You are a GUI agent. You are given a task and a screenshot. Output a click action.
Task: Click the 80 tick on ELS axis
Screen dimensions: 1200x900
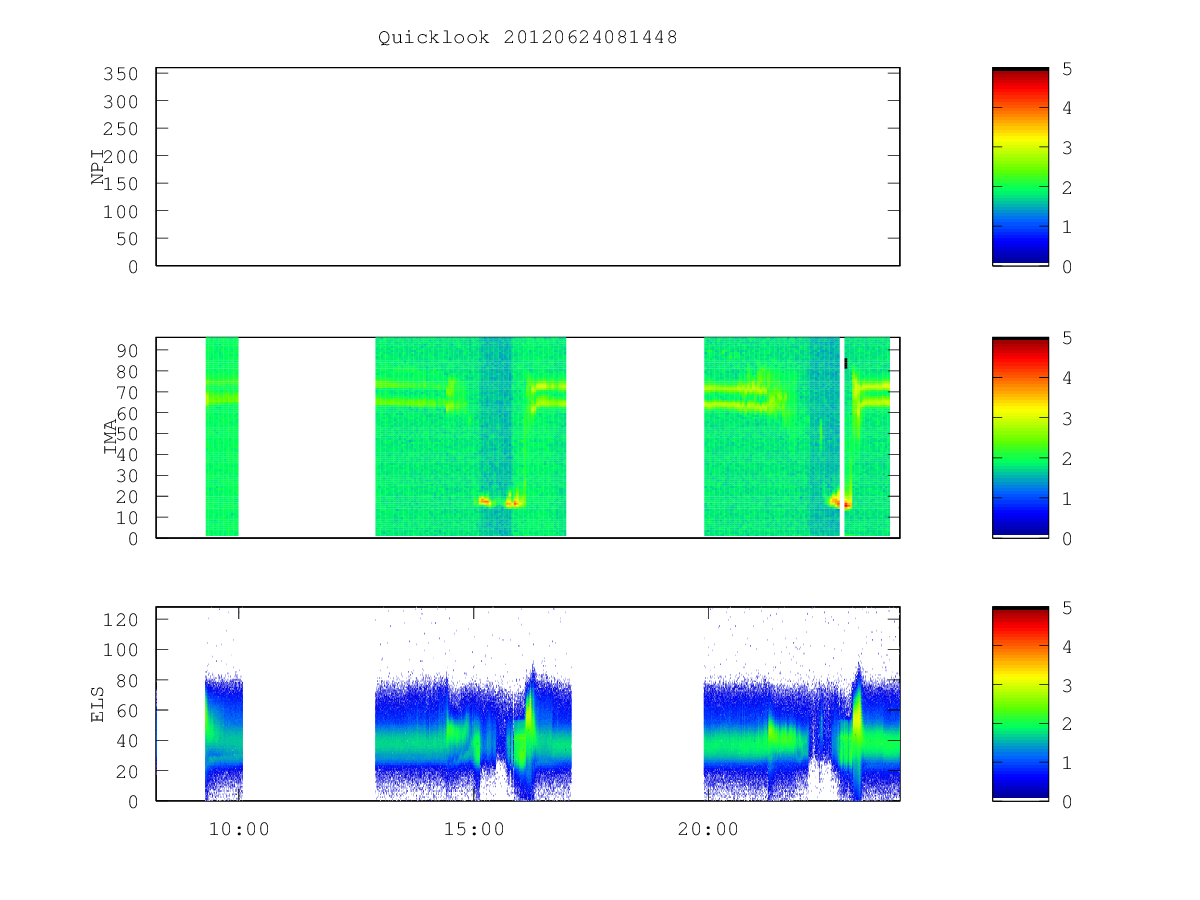pos(128,680)
